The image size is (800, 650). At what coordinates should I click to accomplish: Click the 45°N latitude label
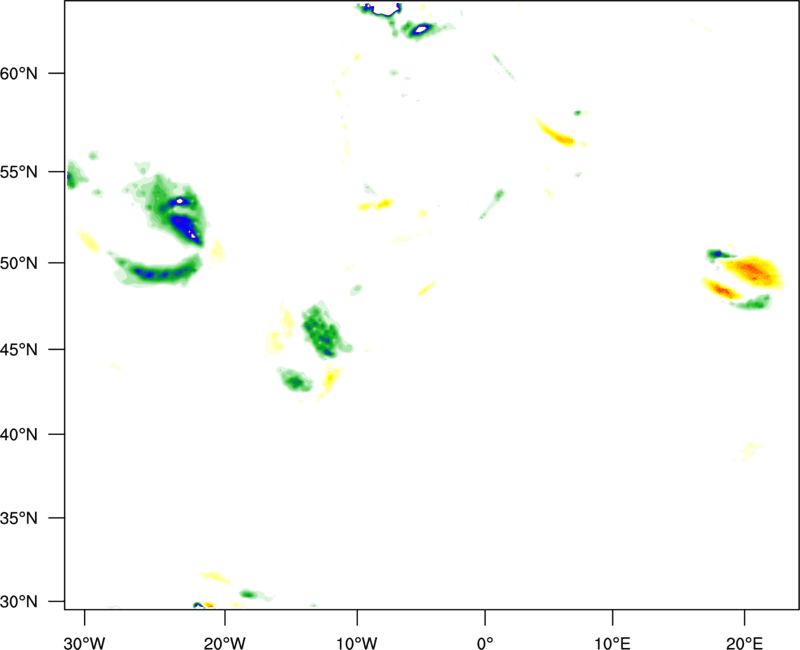click(19, 349)
